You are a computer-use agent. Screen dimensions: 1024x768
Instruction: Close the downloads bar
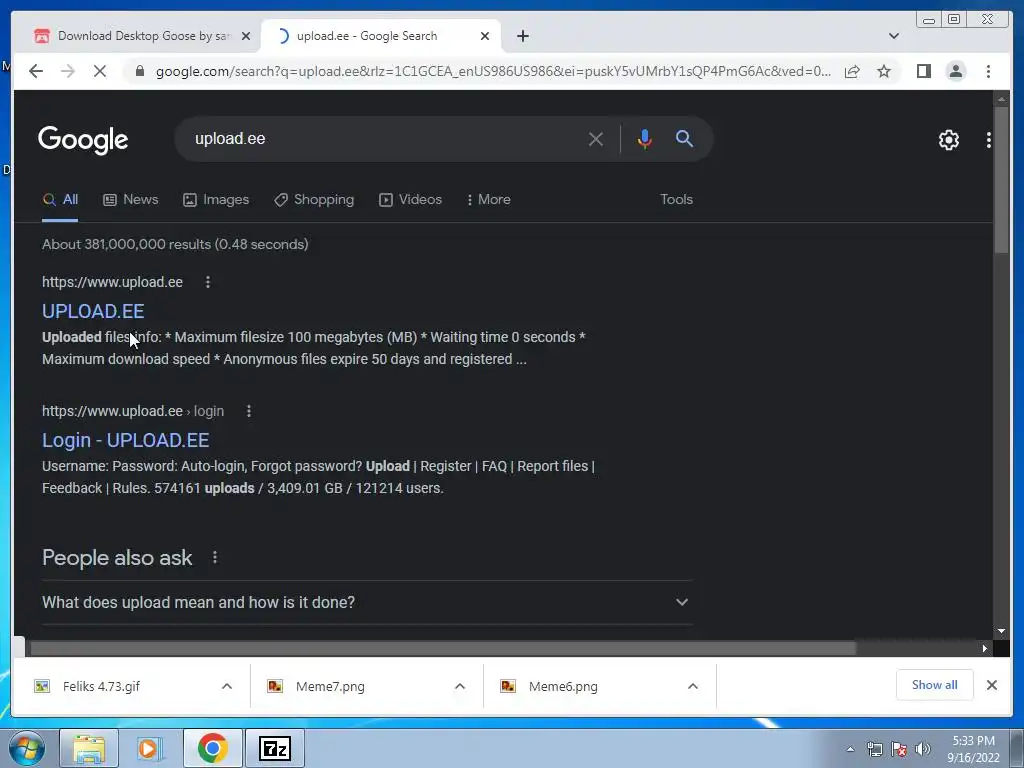(991, 685)
